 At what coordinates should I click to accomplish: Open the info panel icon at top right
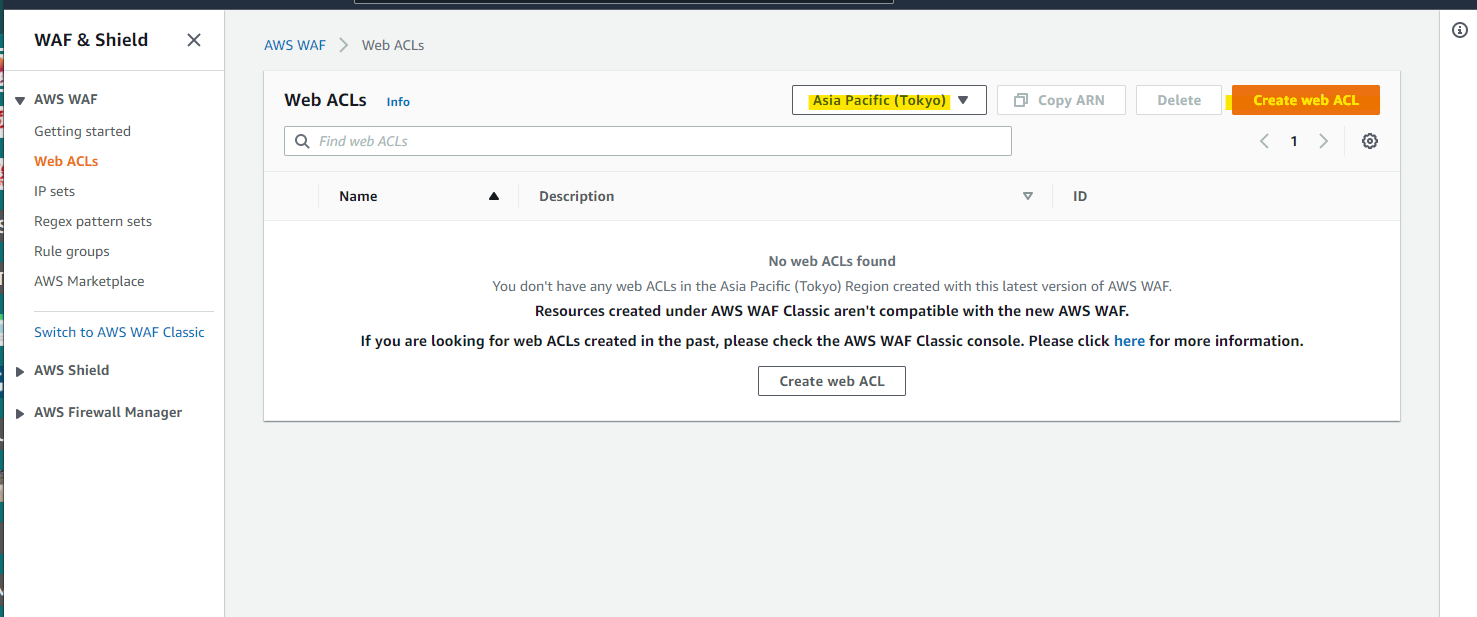click(1458, 30)
